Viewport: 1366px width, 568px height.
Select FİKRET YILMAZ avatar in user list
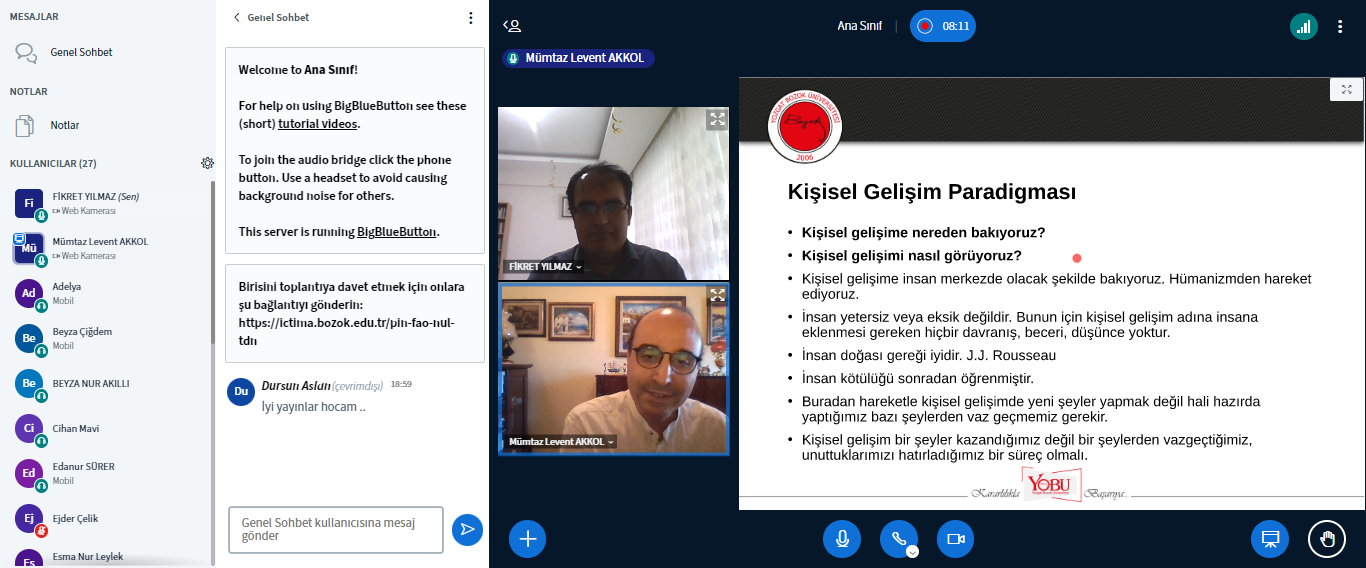pyautogui.click(x=30, y=204)
